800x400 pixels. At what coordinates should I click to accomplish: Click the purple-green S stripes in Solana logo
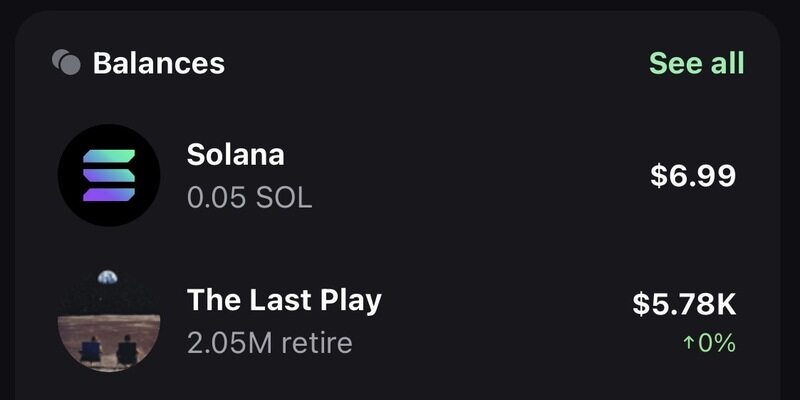click(x=109, y=175)
